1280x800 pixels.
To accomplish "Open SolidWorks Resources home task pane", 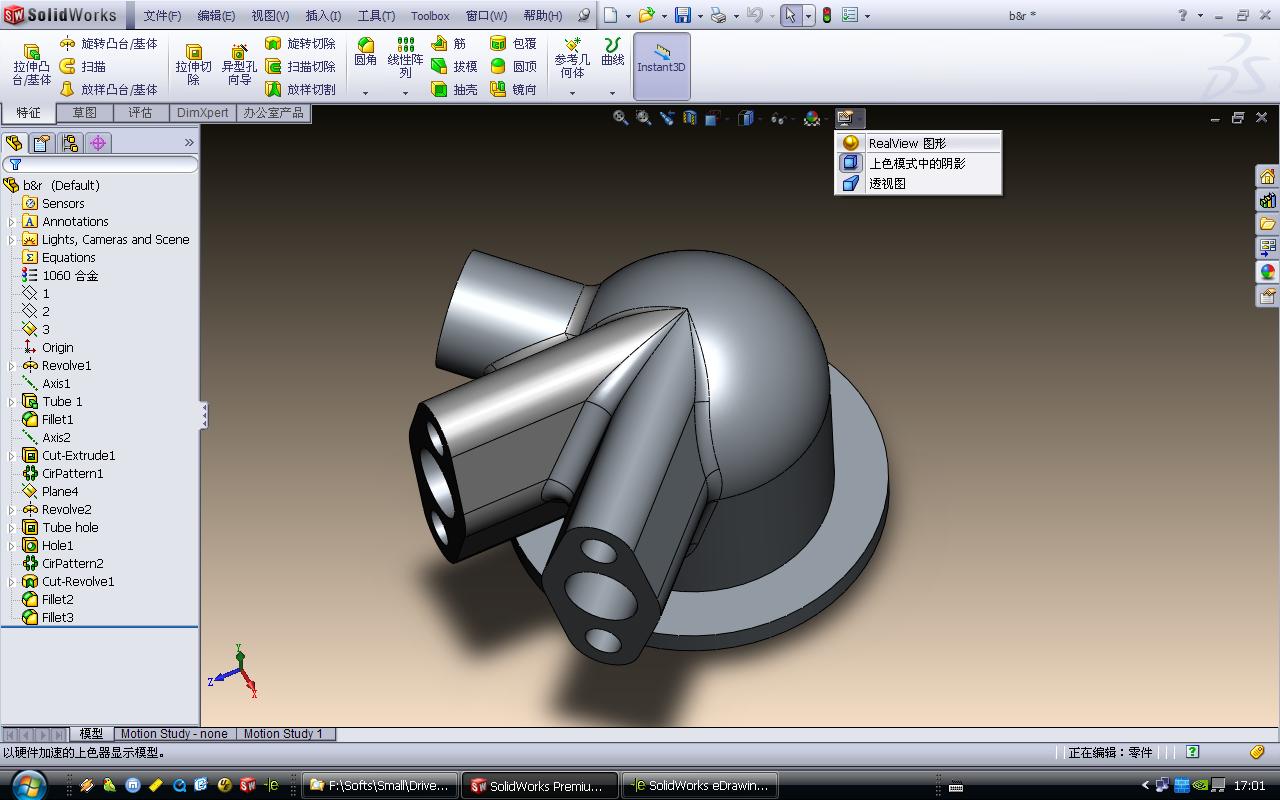I will (x=1267, y=176).
